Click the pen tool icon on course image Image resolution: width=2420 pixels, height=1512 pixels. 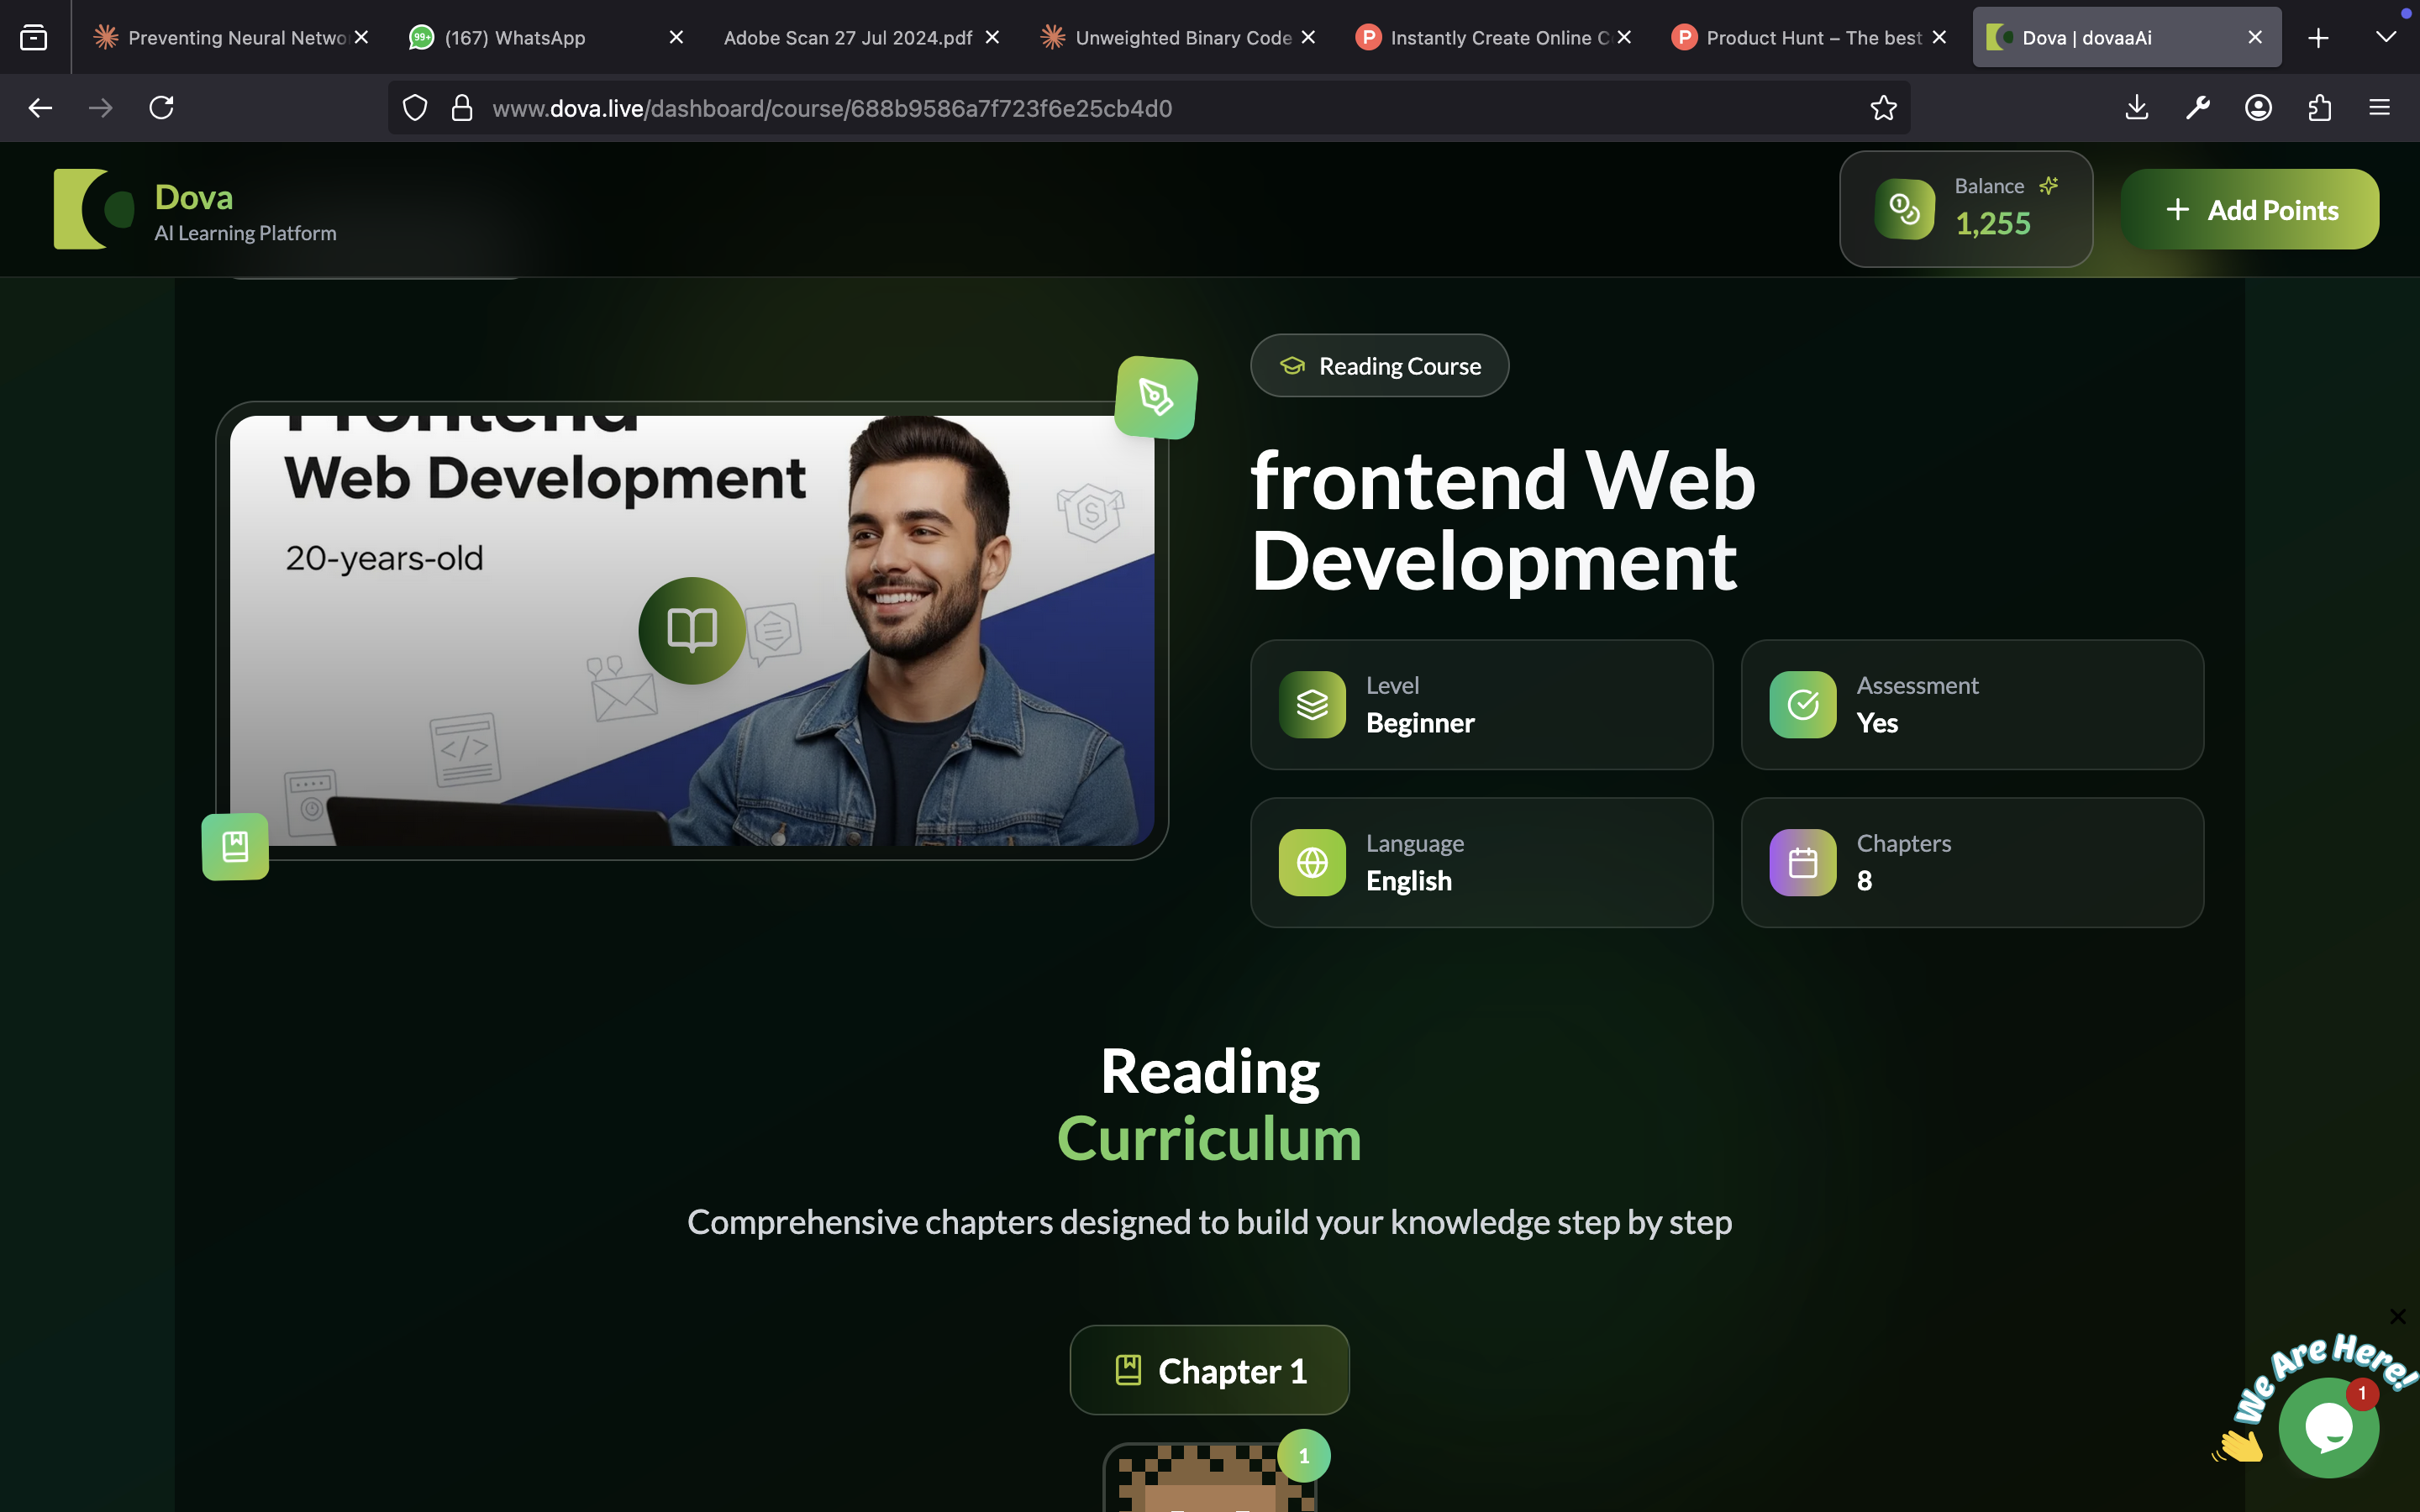(1156, 397)
